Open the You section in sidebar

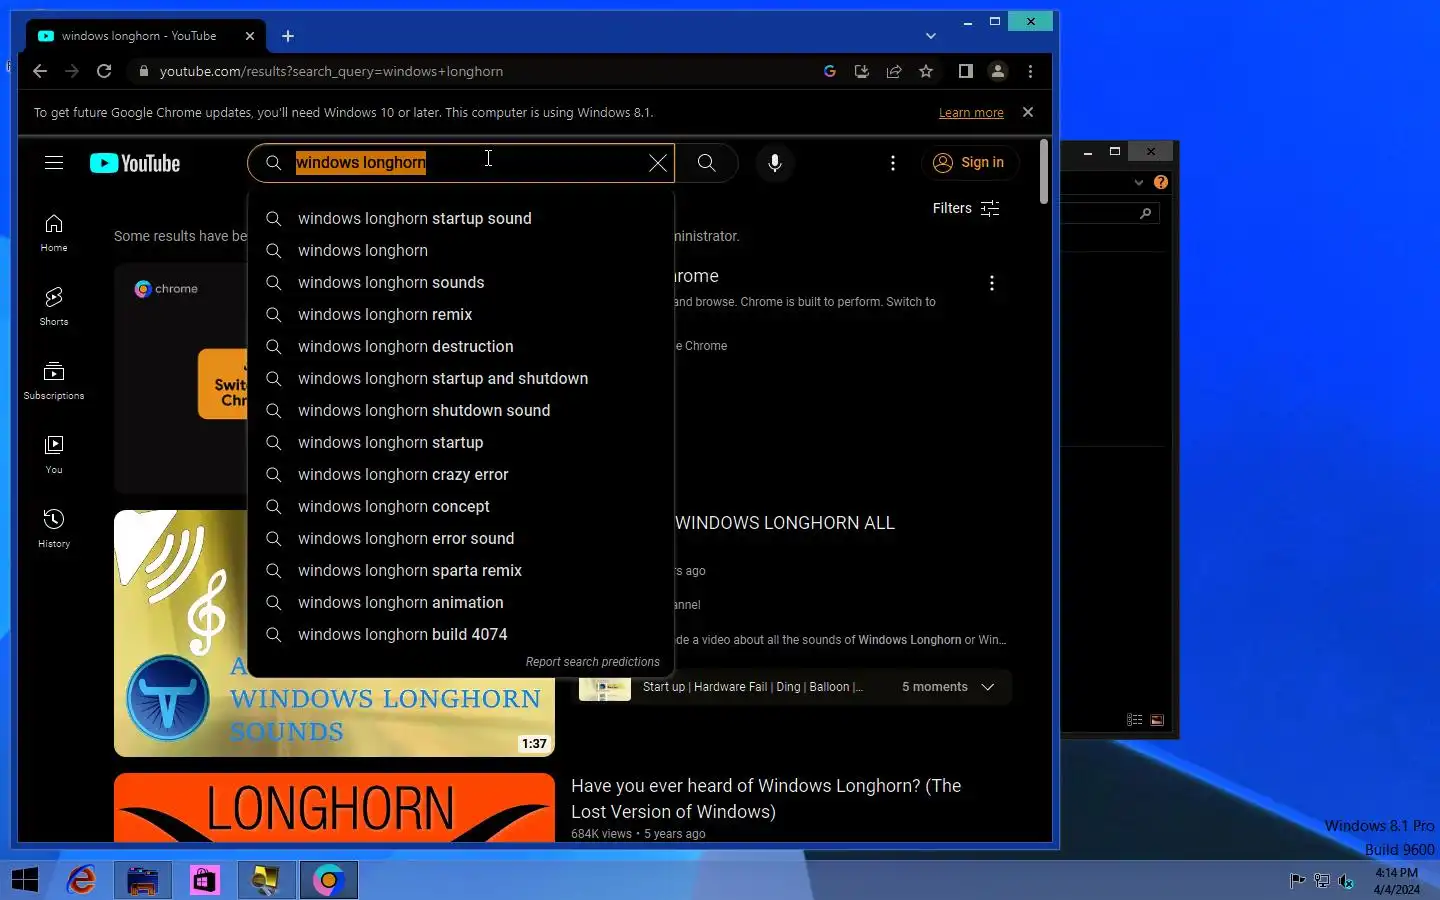point(54,454)
